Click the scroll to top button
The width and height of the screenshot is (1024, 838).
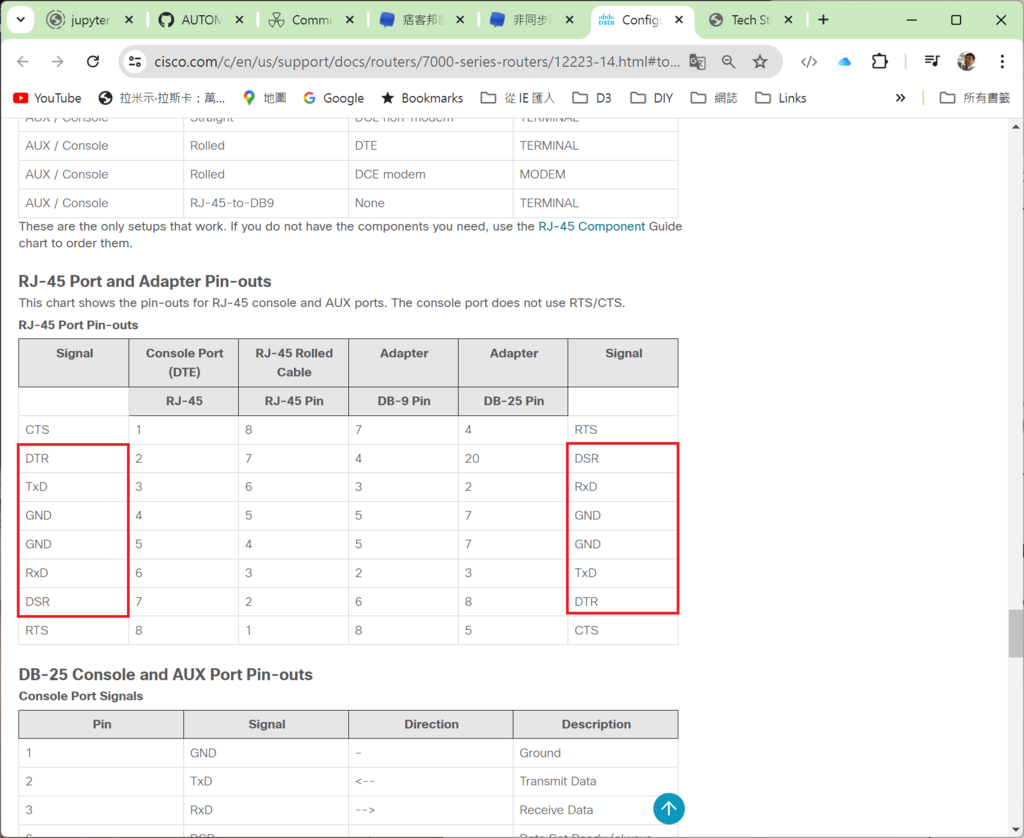pos(669,809)
